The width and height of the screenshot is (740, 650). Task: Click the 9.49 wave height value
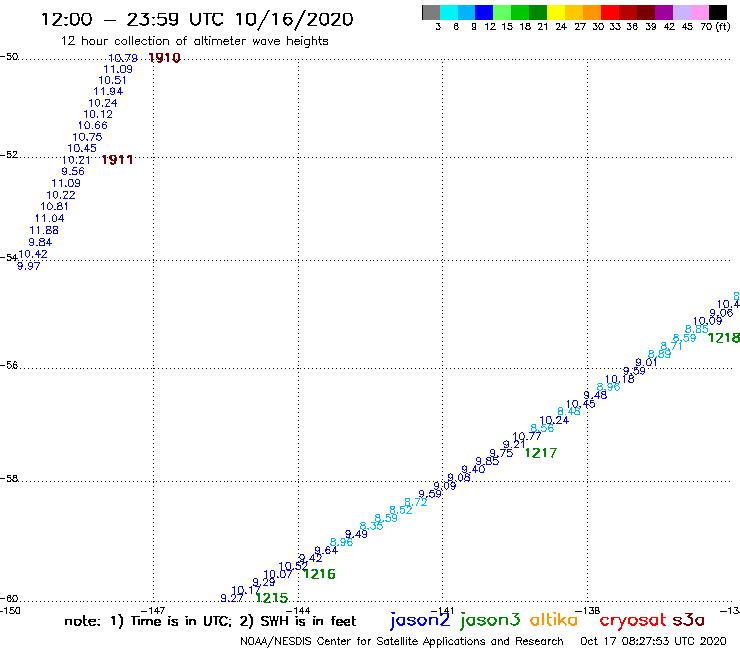356,534
